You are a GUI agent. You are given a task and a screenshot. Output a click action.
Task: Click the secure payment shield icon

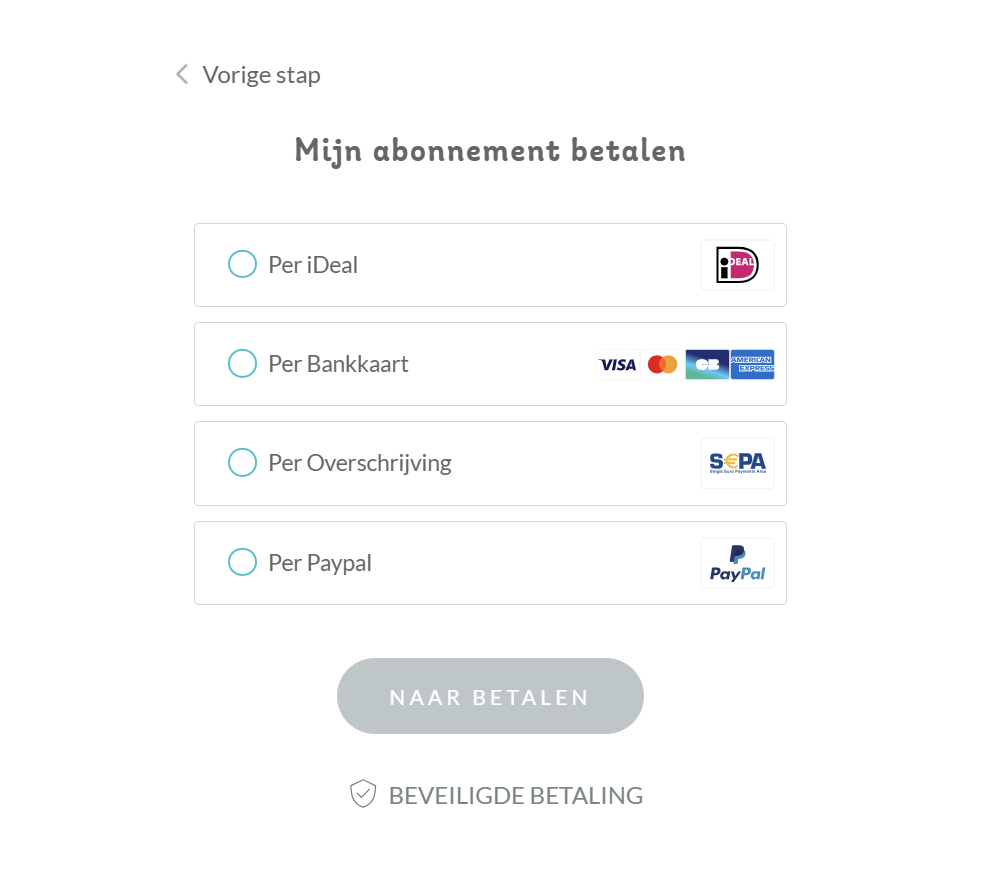coord(363,794)
